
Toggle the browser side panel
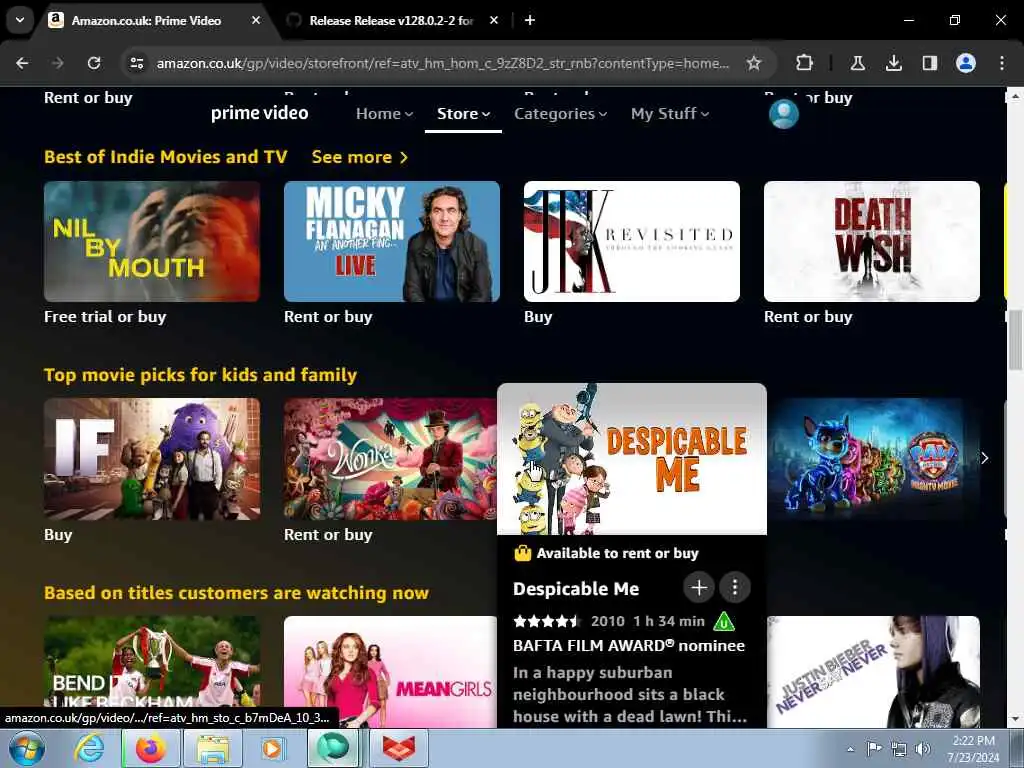point(929,63)
